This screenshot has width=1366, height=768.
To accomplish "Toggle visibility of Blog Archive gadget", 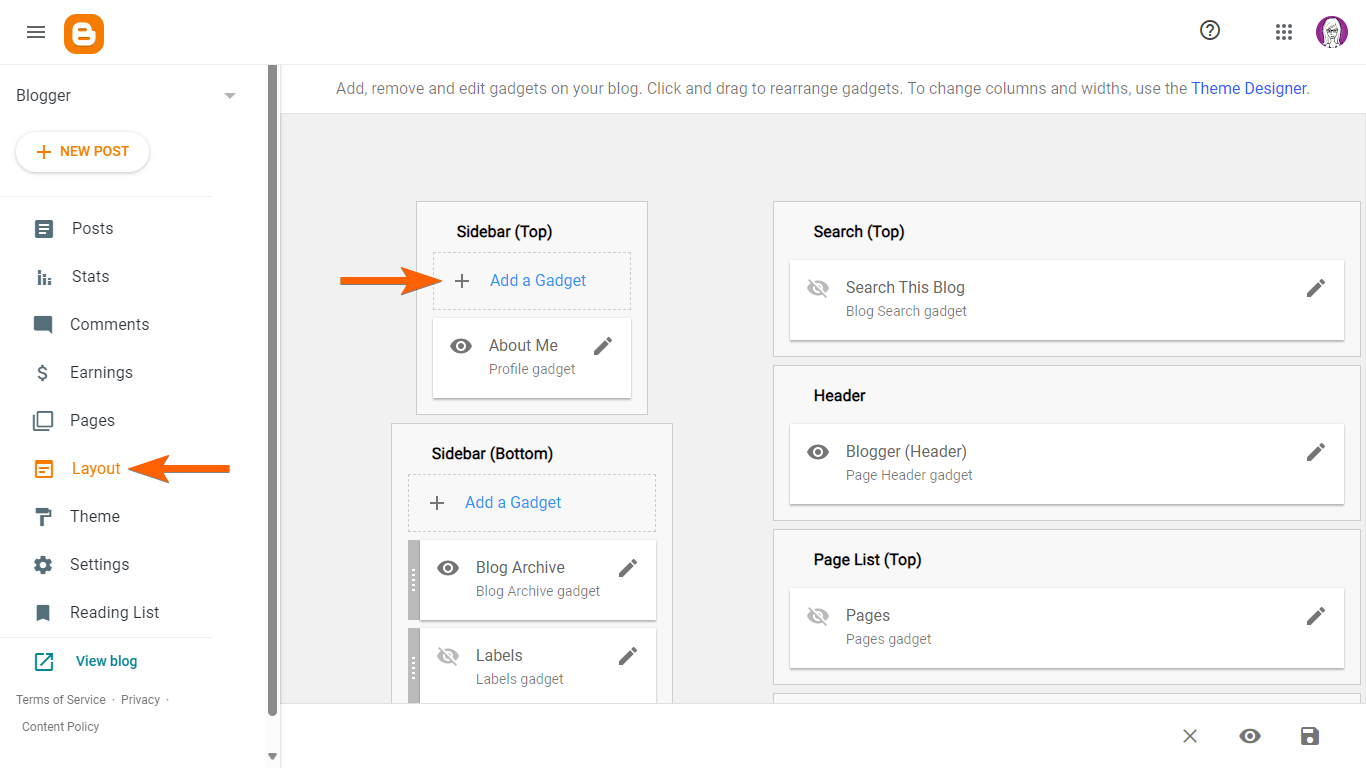I will click(448, 568).
